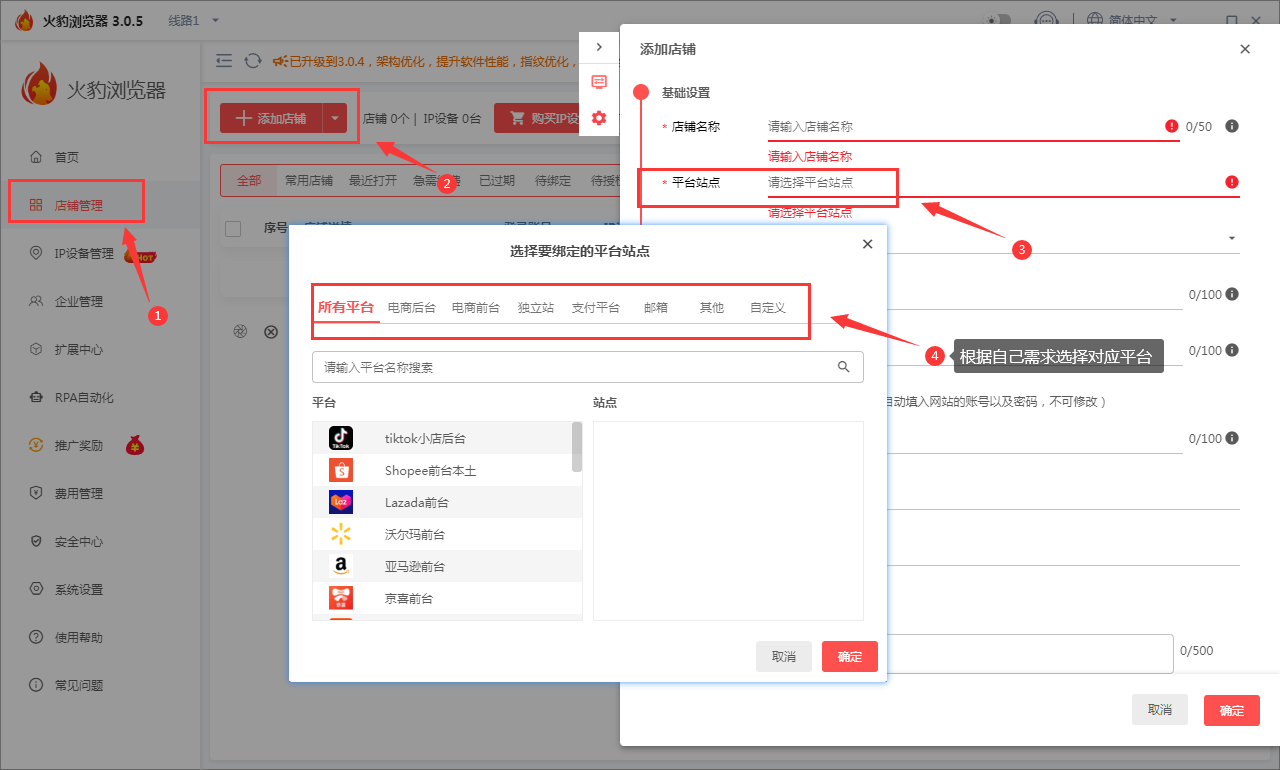
Task: Click the refresh icon in the top toolbar
Action: coord(253,60)
